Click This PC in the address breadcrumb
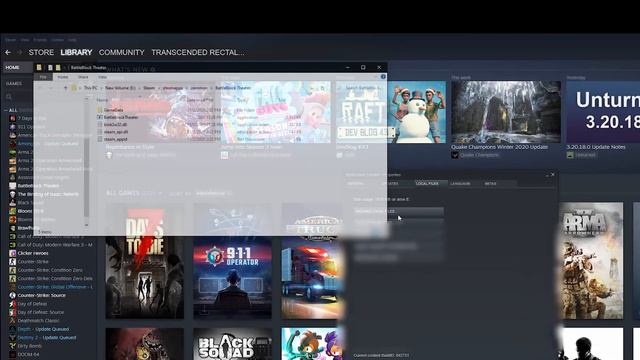640x360 pixels. pyautogui.click(x=91, y=88)
